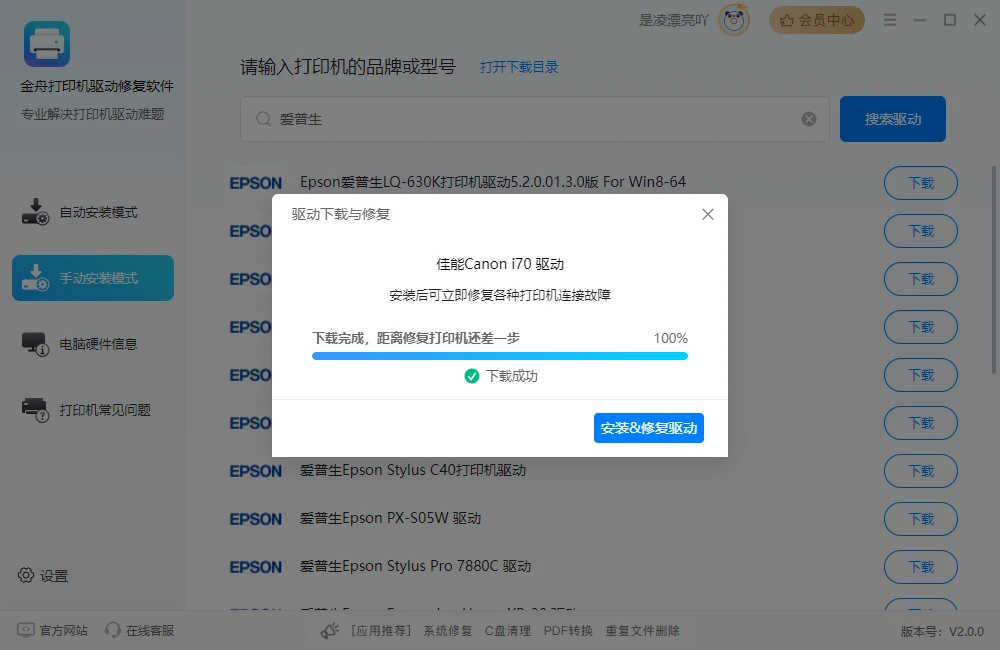Click the search field containing 爱普生
Viewport: 1000px width, 650px height.
tap(534, 119)
